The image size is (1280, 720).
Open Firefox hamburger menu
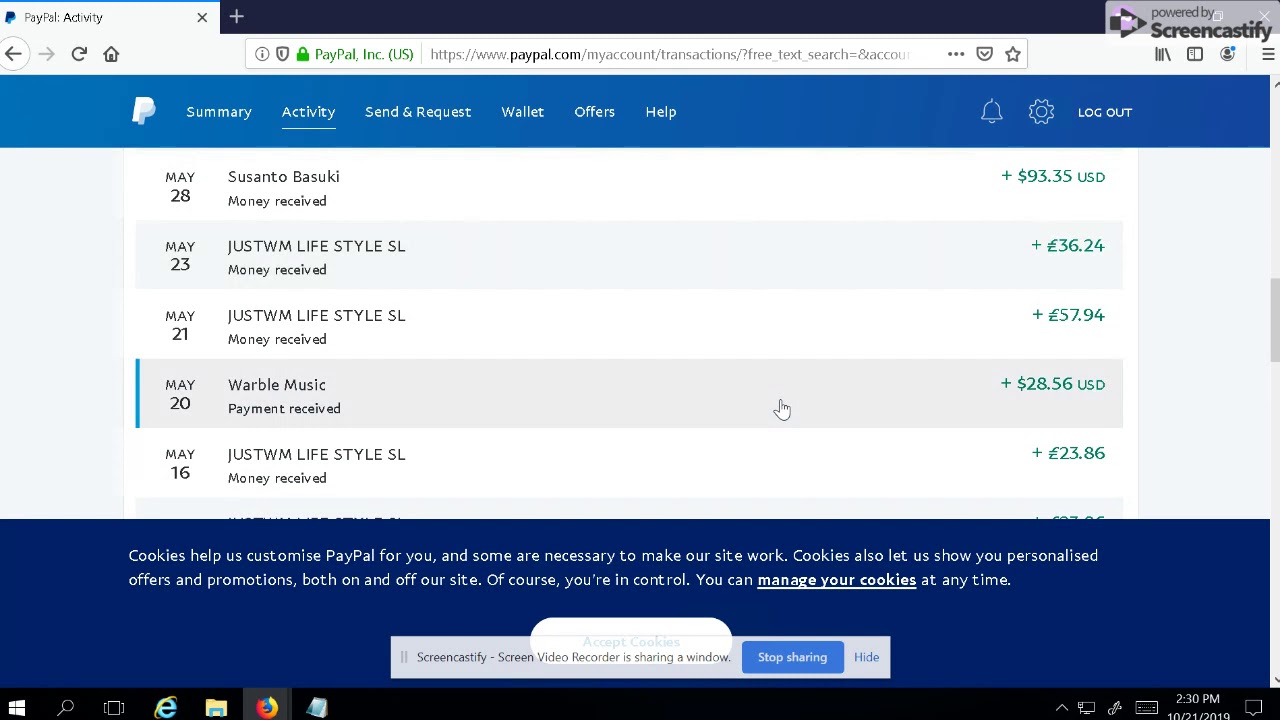click(x=1268, y=54)
